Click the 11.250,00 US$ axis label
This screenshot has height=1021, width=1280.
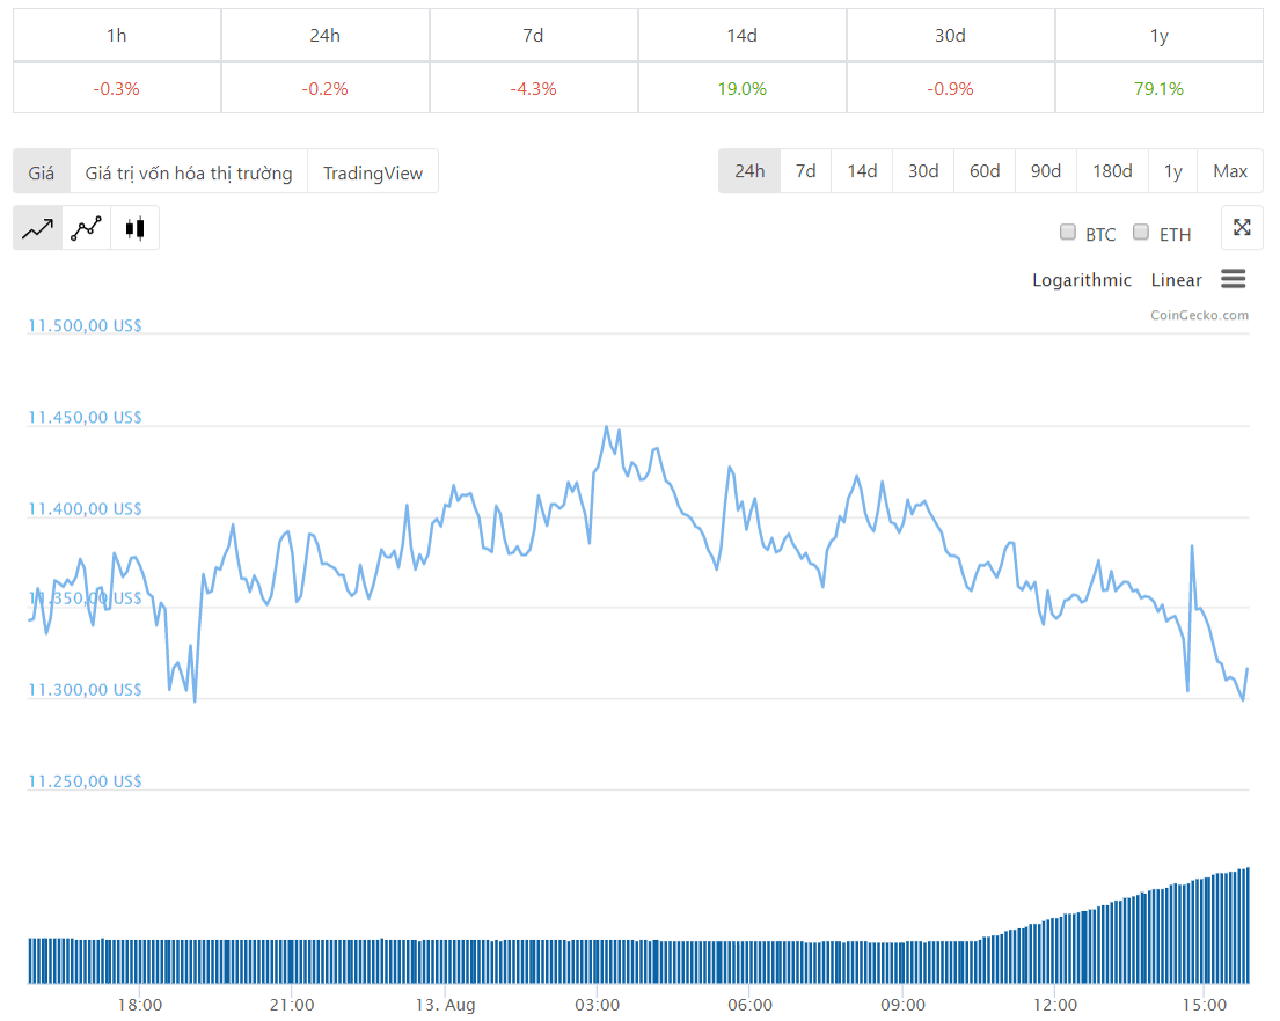pos(85,781)
